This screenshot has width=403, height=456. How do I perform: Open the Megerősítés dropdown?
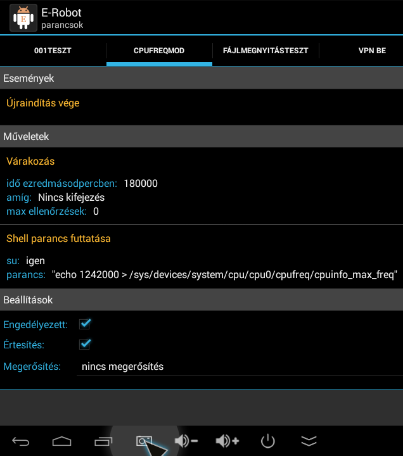pos(240,367)
